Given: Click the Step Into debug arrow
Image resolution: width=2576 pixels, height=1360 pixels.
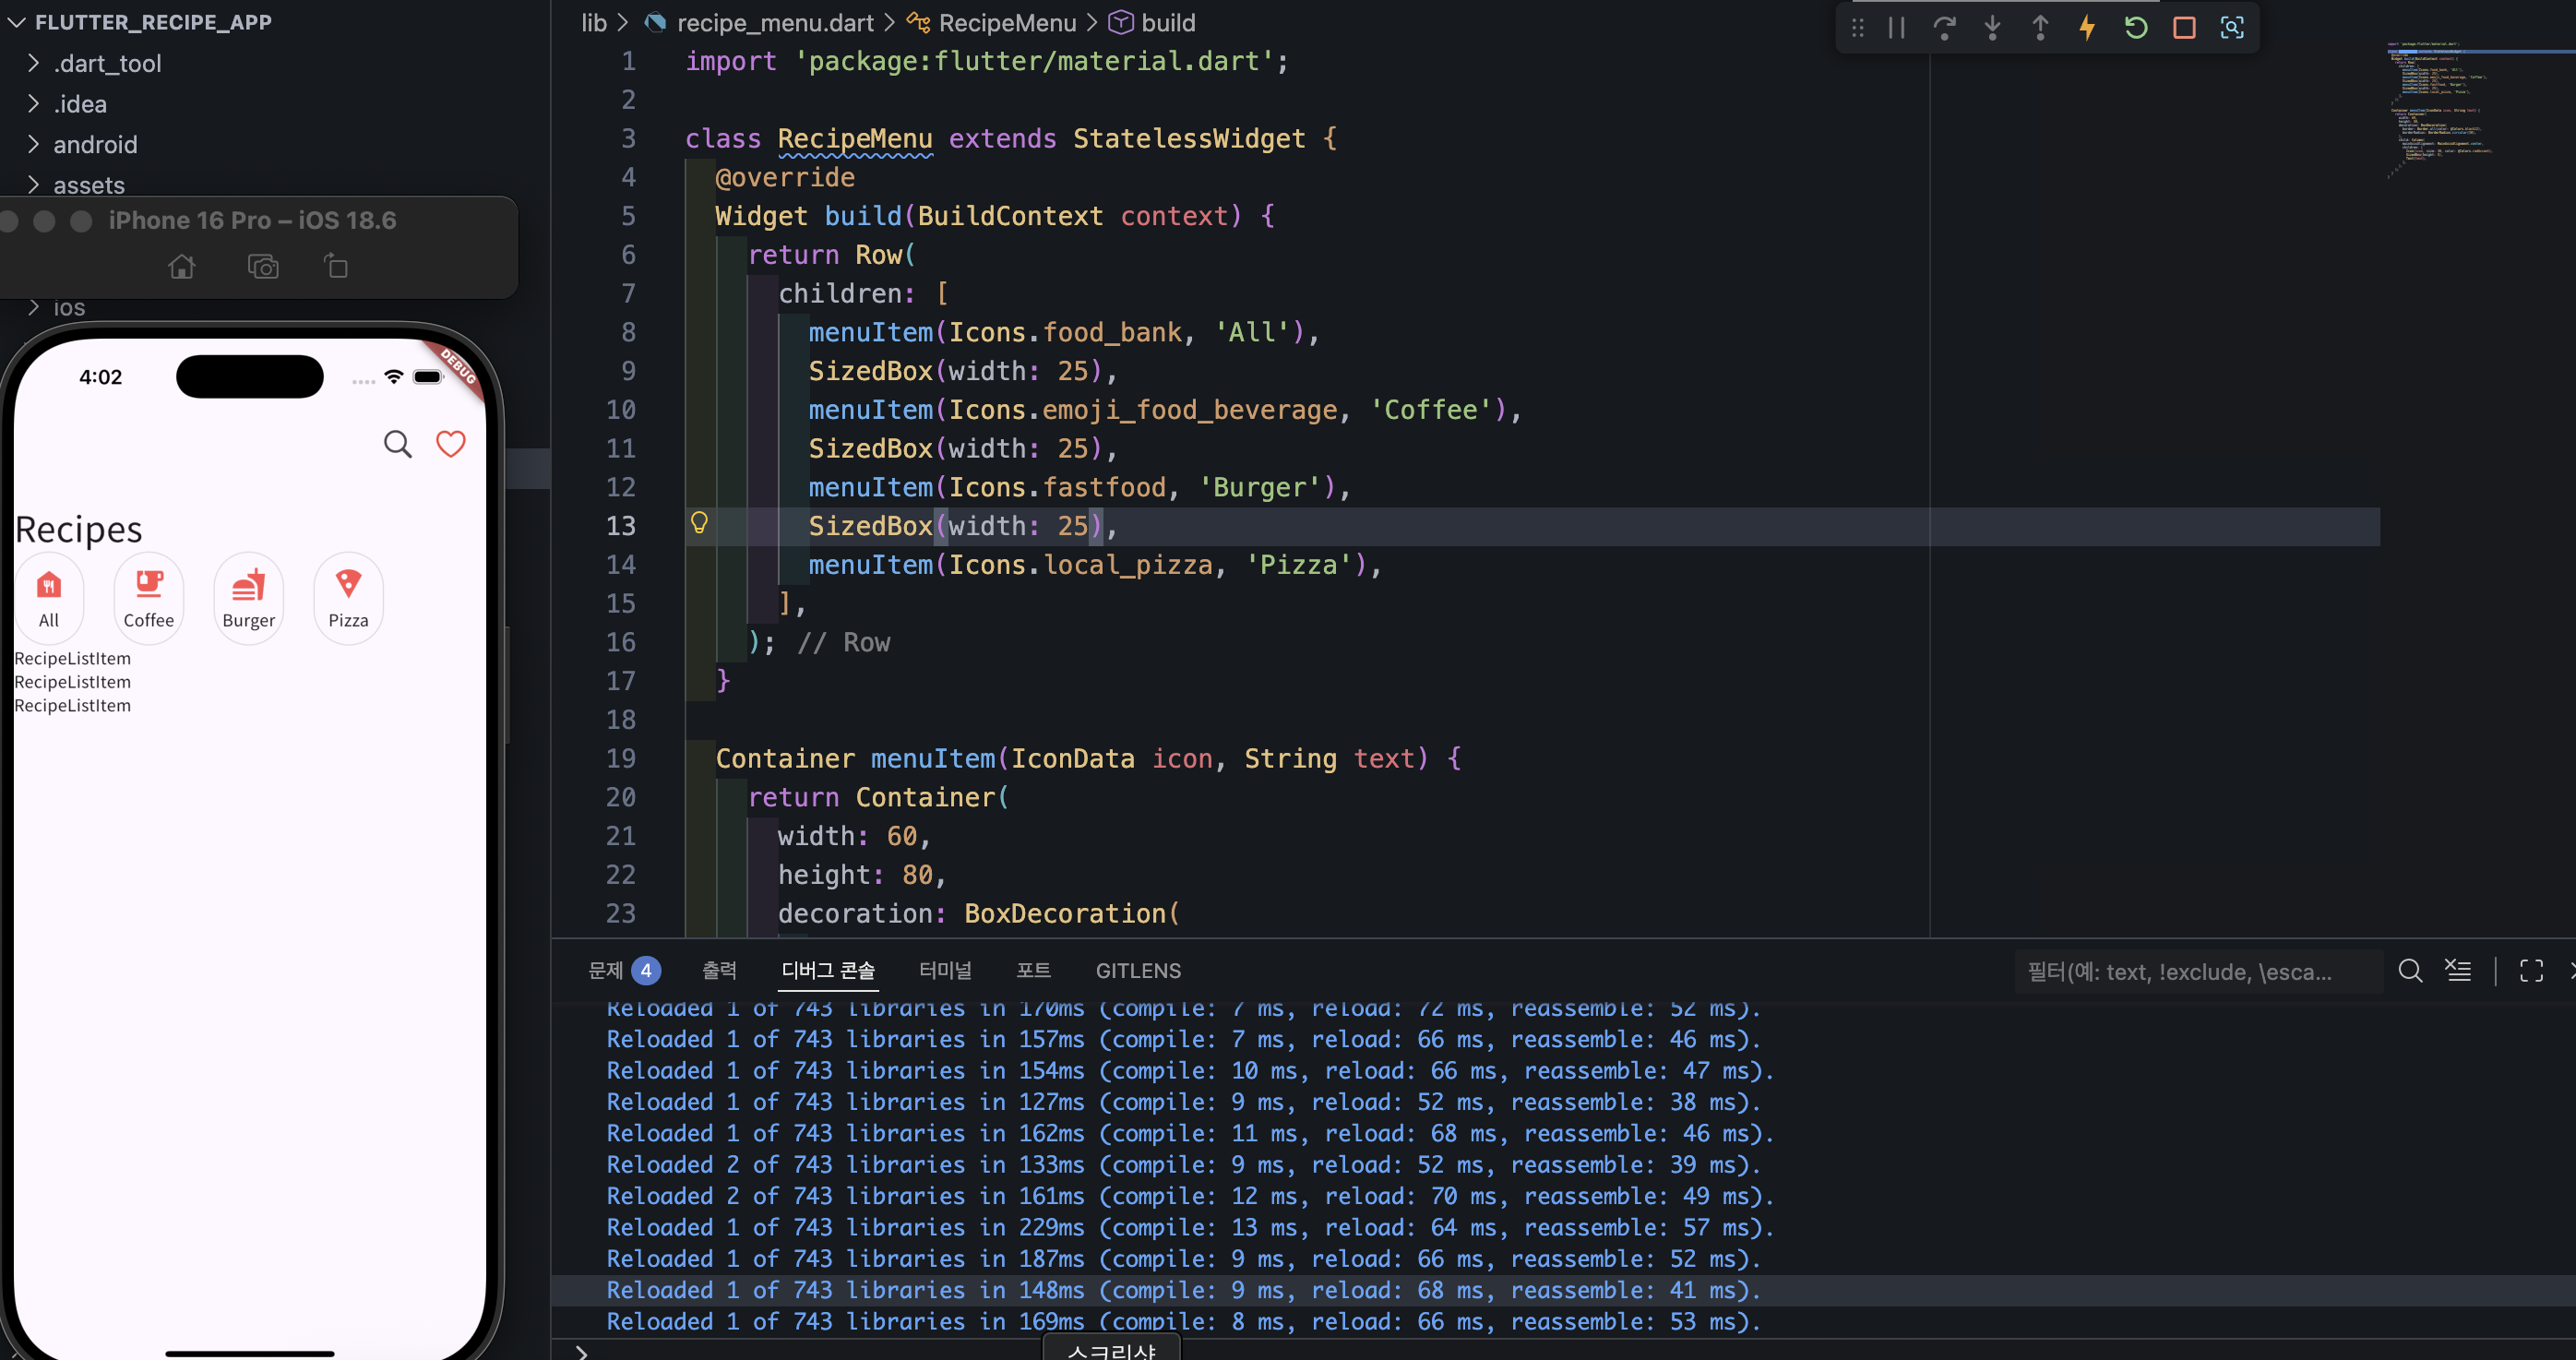Looking at the screenshot, I should pos(1992,28).
